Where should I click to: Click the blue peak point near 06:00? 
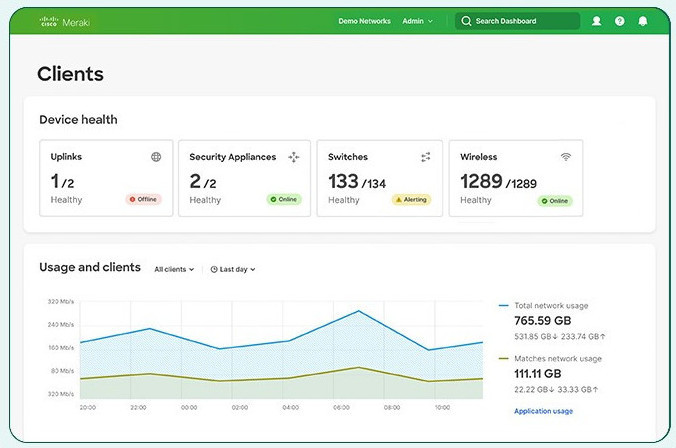(359, 311)
